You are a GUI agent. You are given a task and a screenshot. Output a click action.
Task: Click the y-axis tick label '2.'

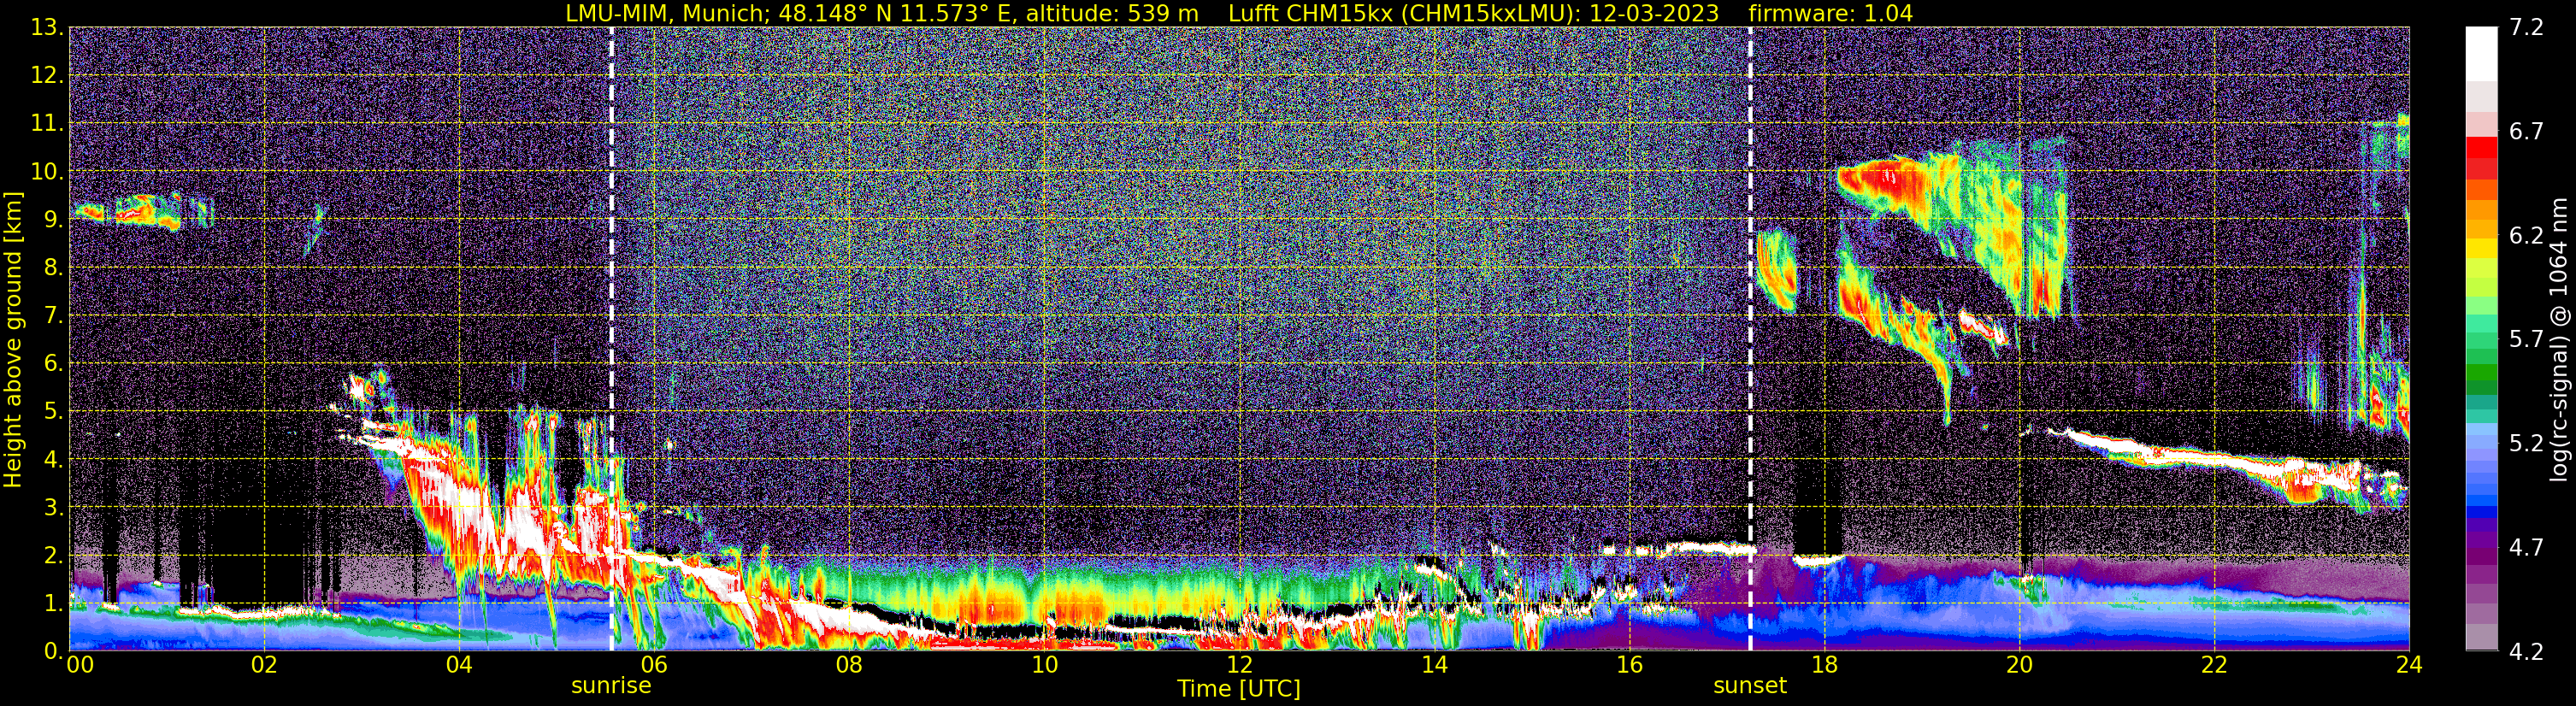[53, 556]
